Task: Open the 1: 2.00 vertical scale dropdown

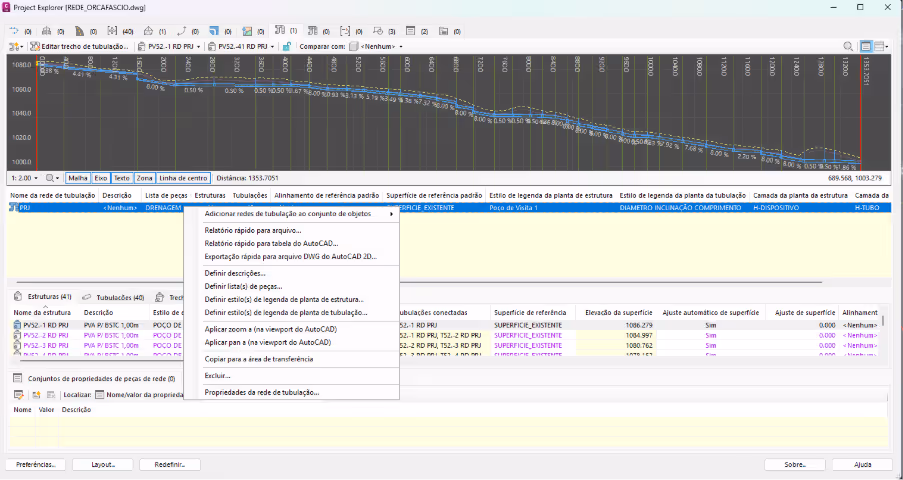Action: (24, 179)
